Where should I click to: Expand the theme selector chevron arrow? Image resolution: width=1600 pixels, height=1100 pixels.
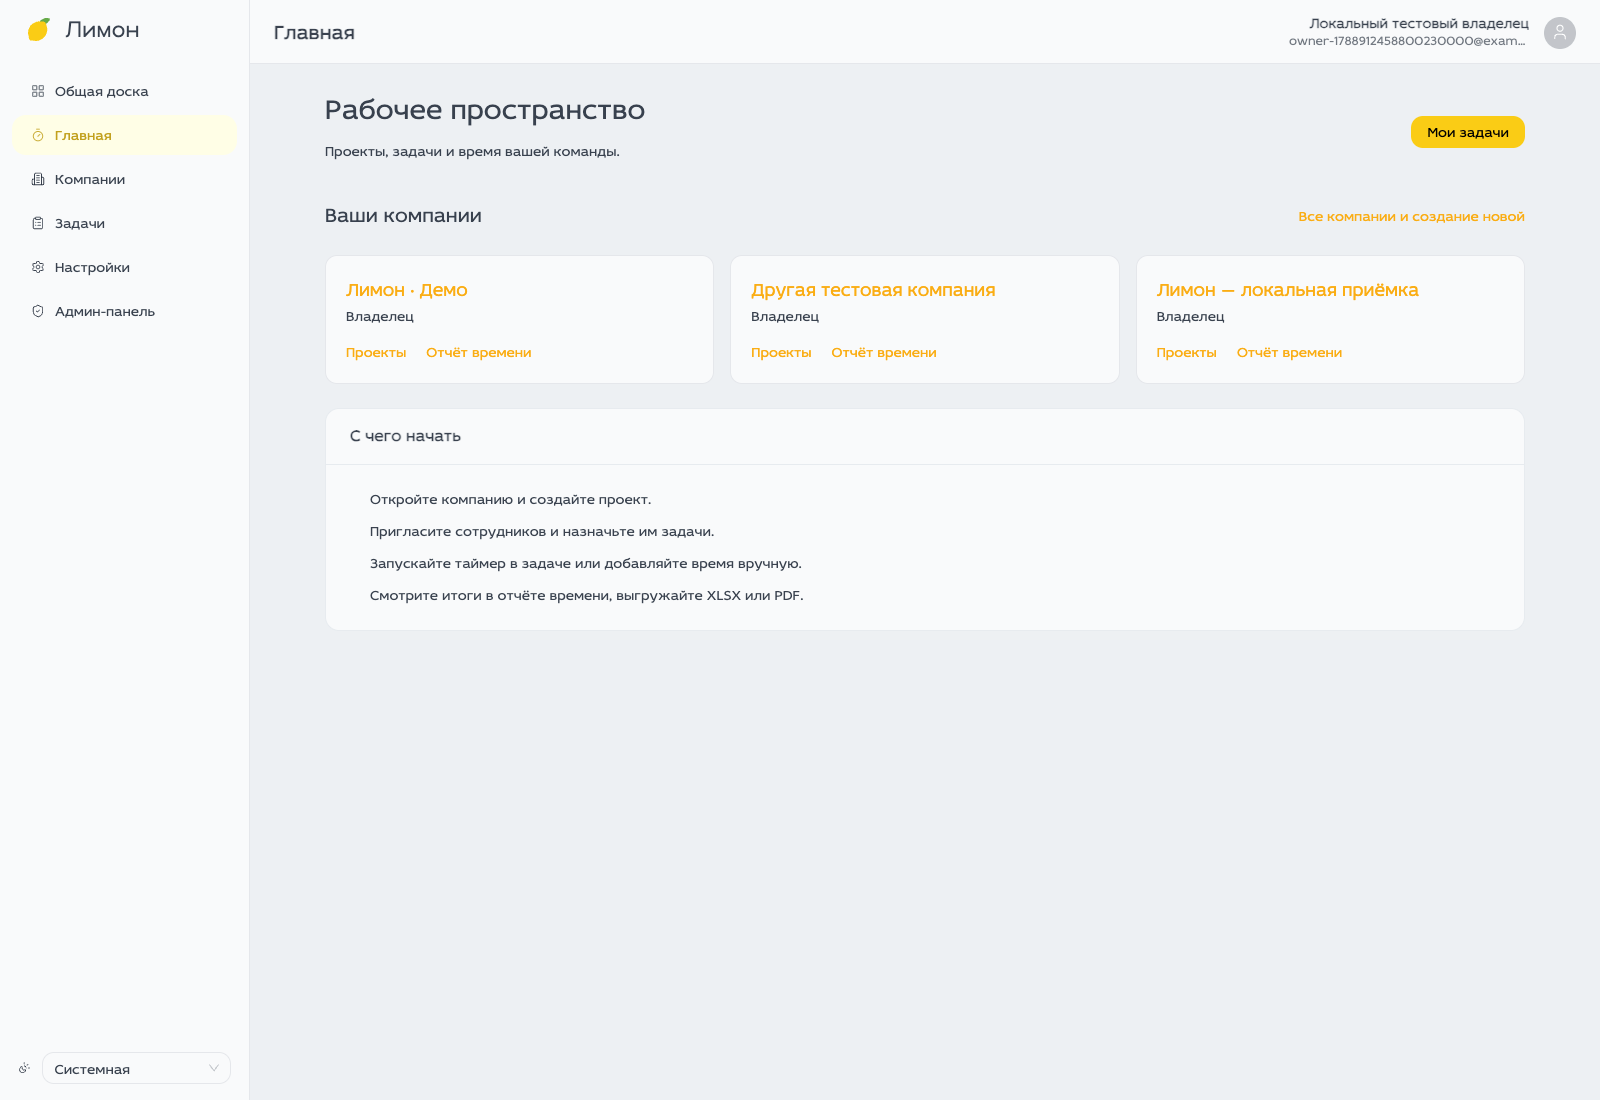click(x=213, y=1068)
